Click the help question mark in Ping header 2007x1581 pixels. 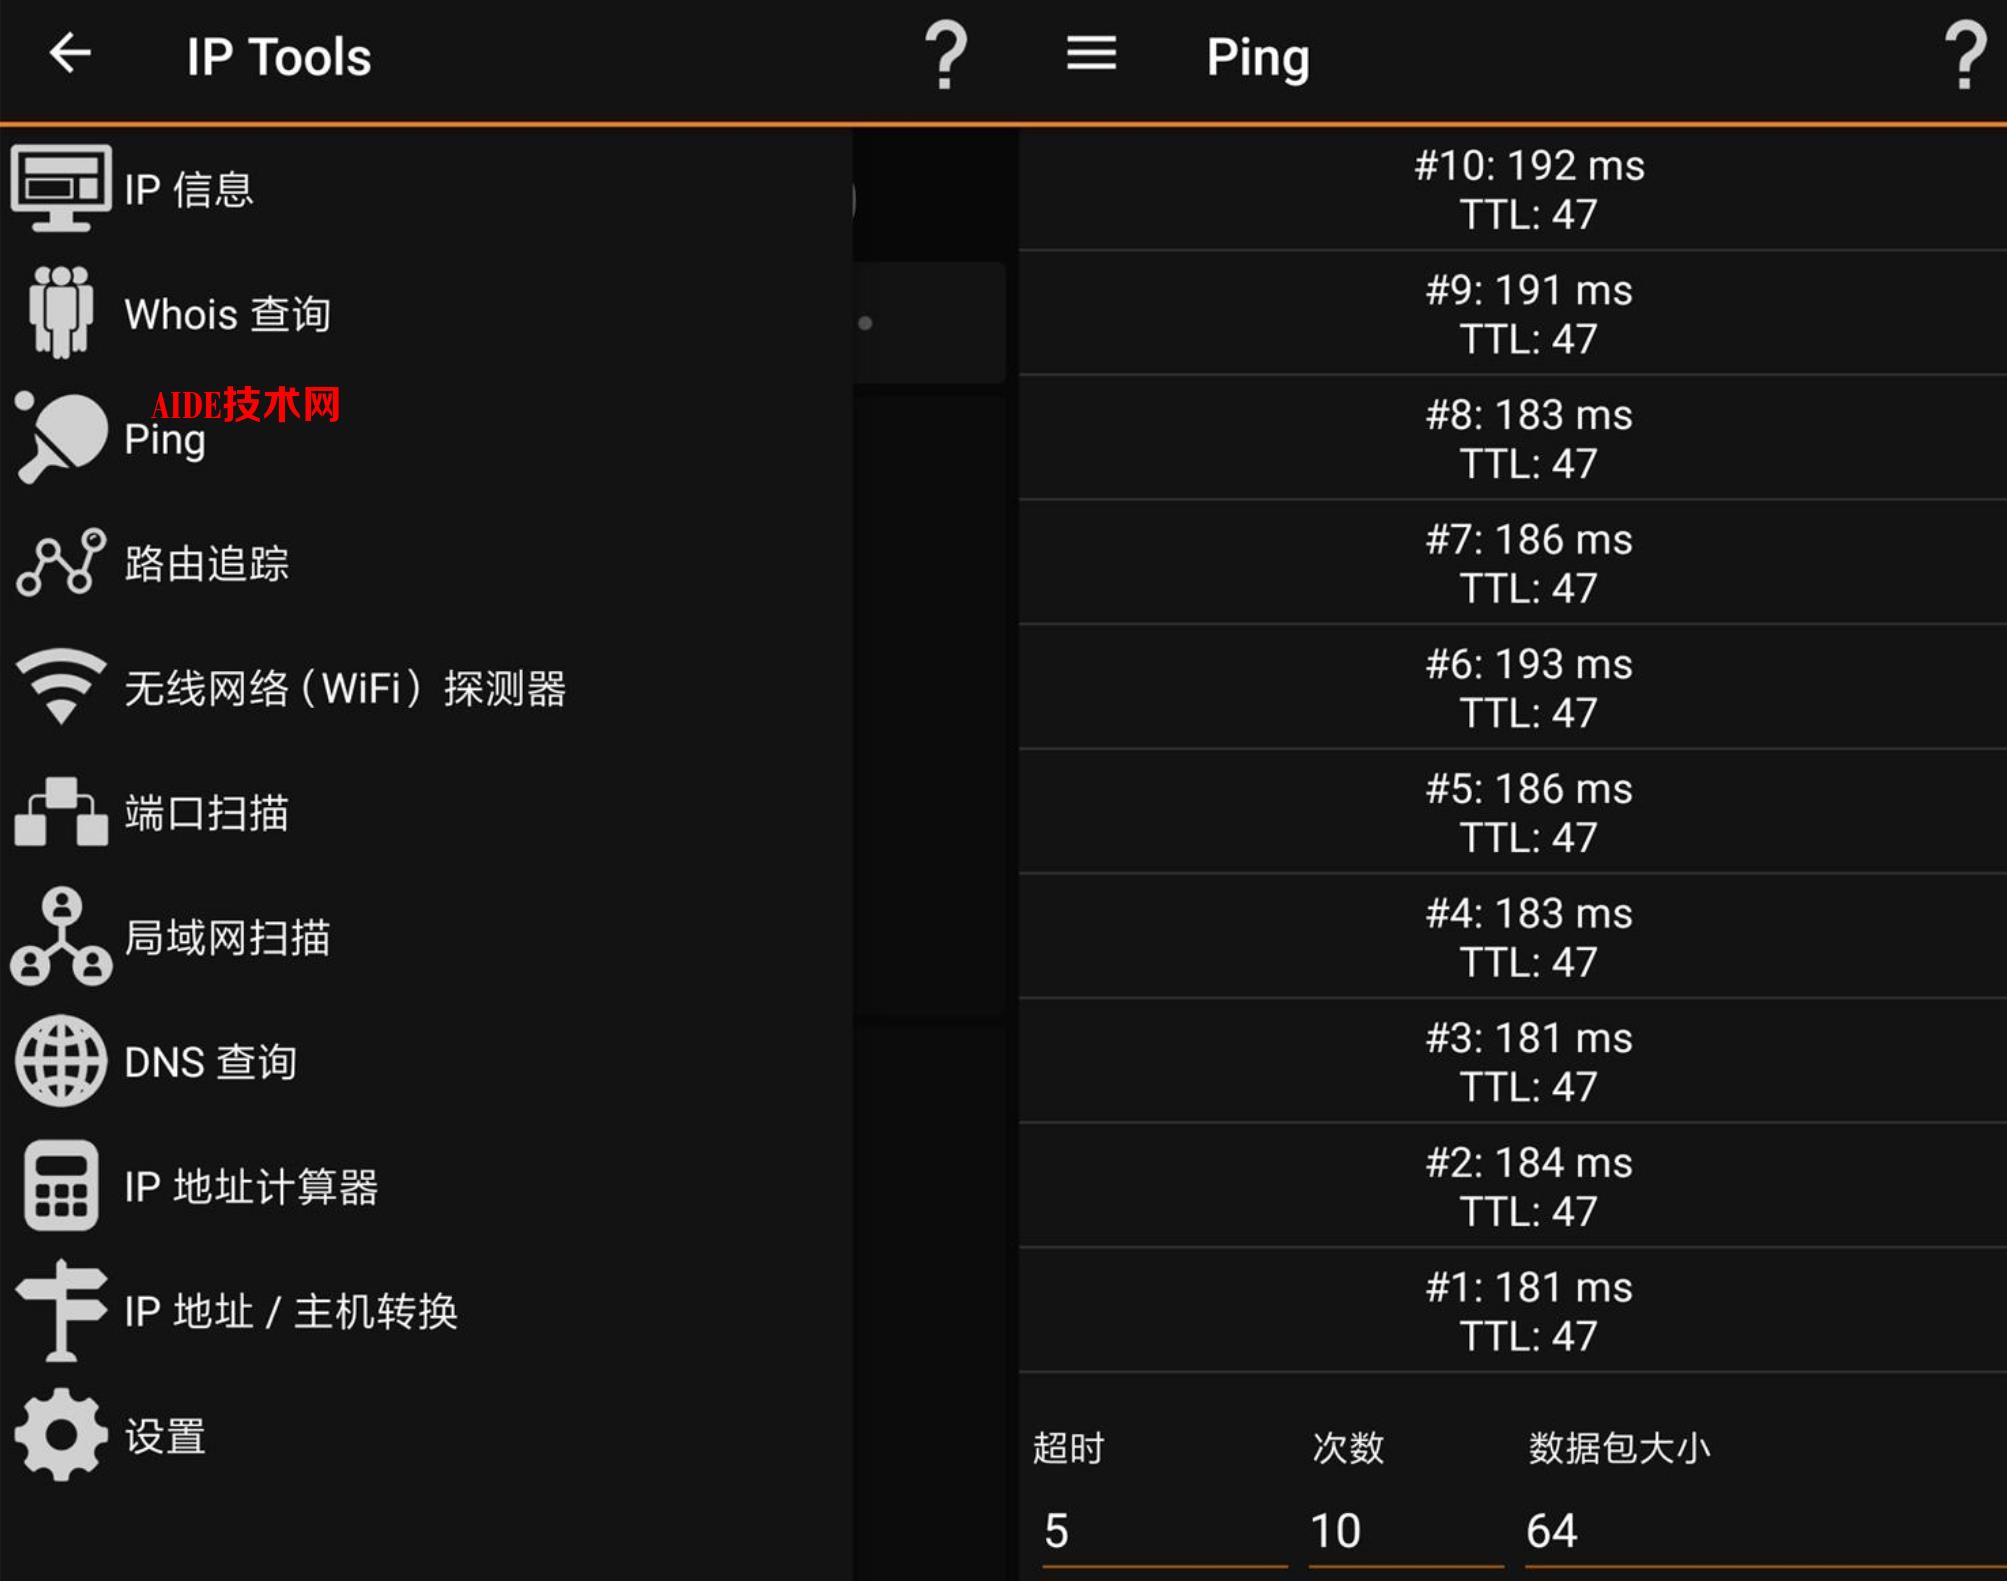1965,56
